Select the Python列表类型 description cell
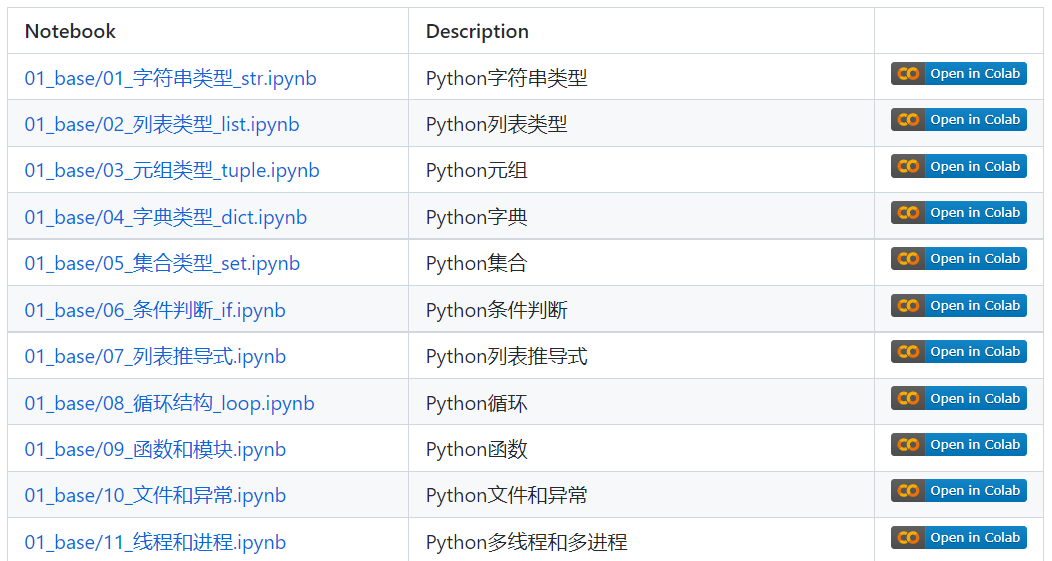1052x561 pixels. [641, 125]
